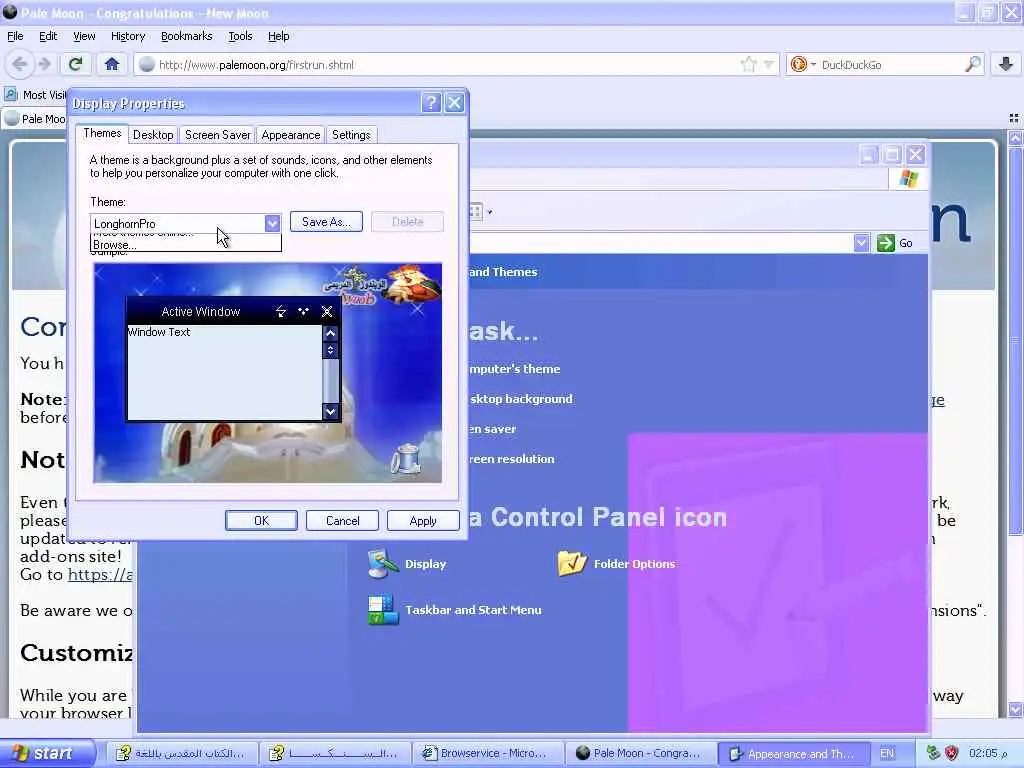
Task: Click 'Change the screen resolution' task link
Action: [511, 459]
